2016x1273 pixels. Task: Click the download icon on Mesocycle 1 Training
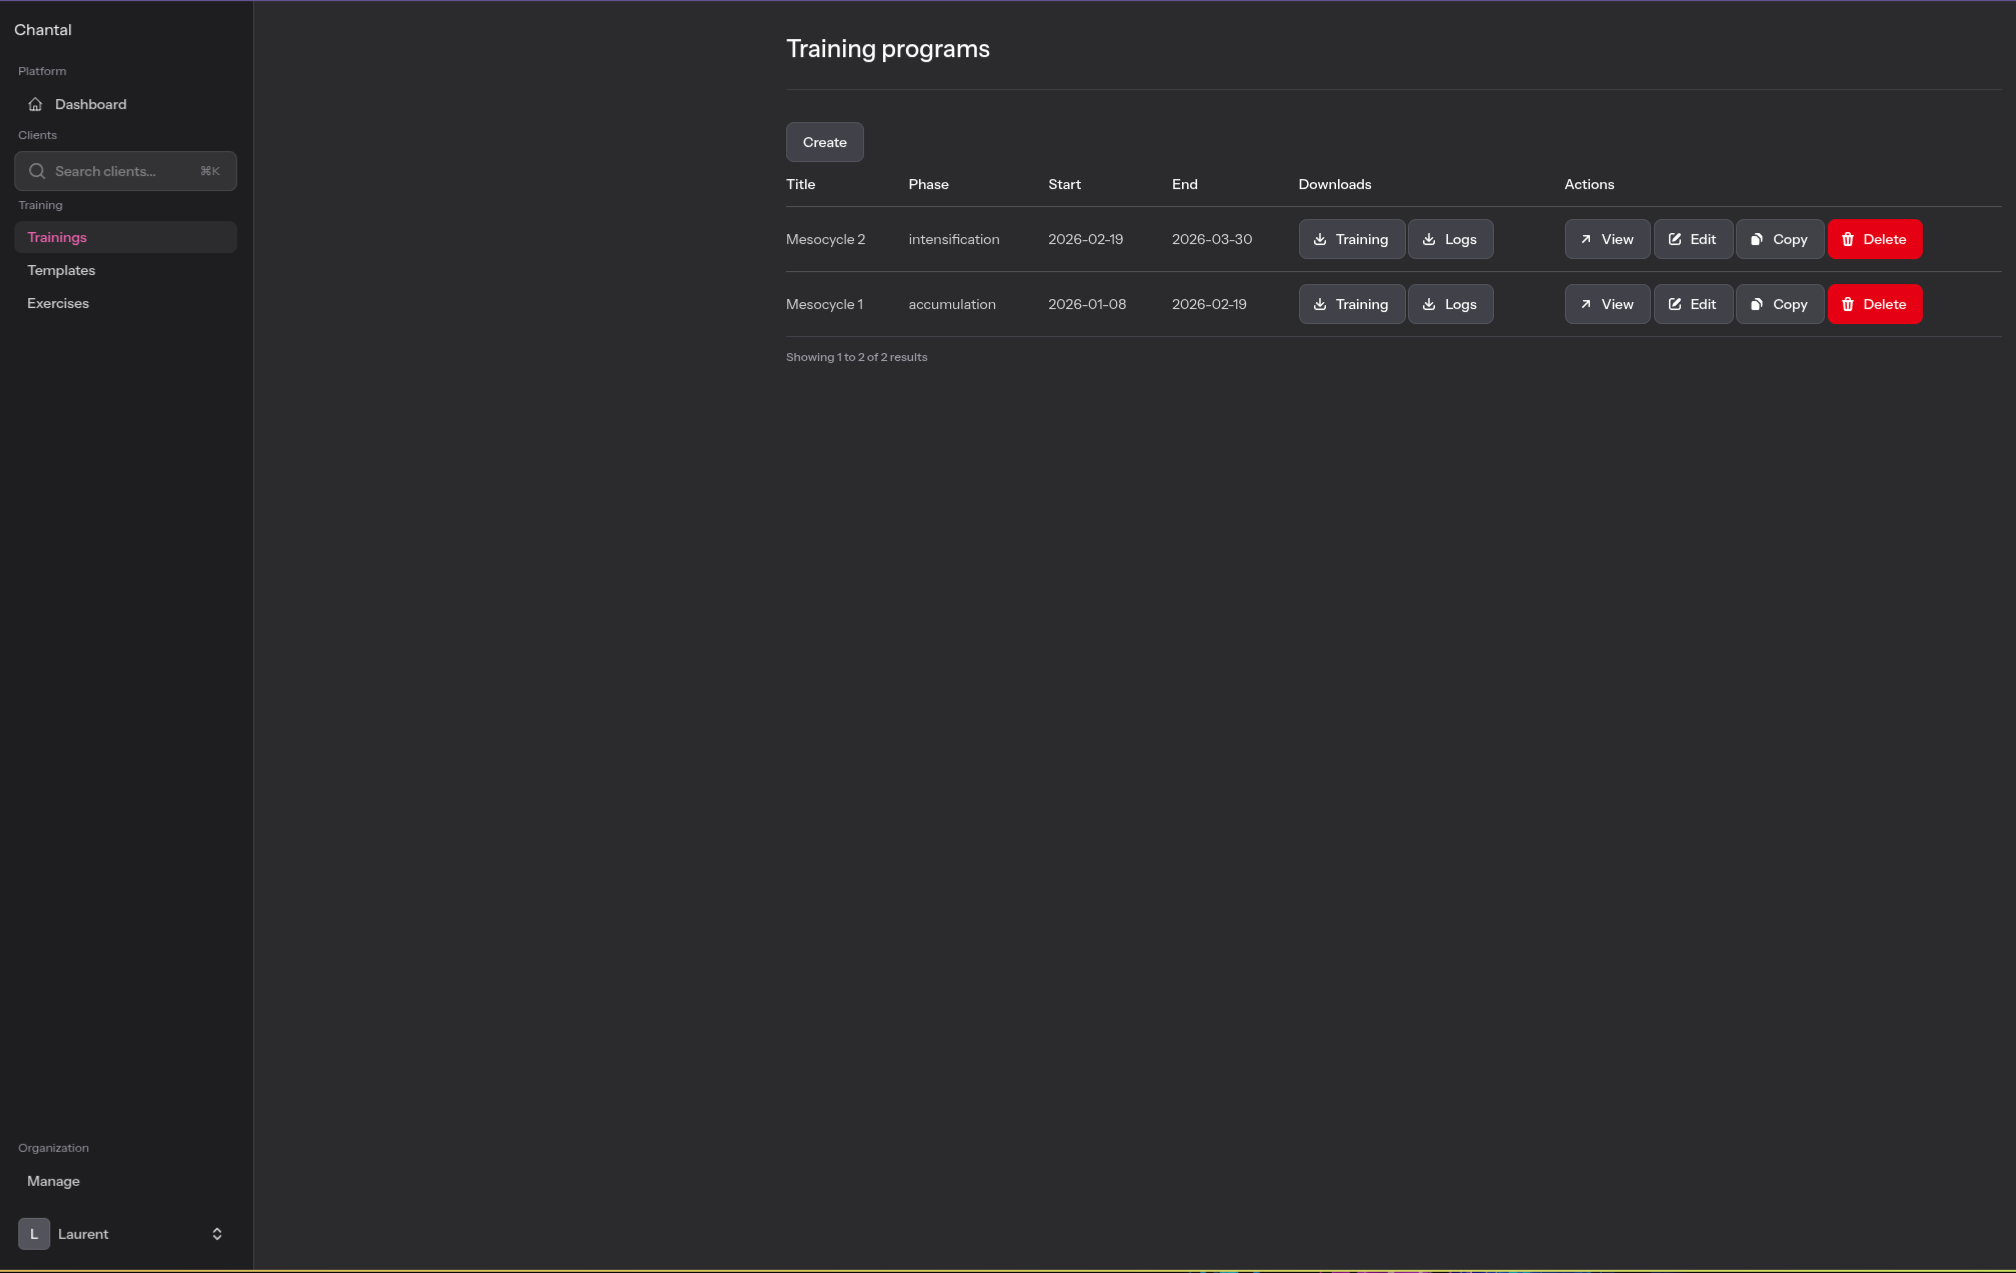point(1320,304)
